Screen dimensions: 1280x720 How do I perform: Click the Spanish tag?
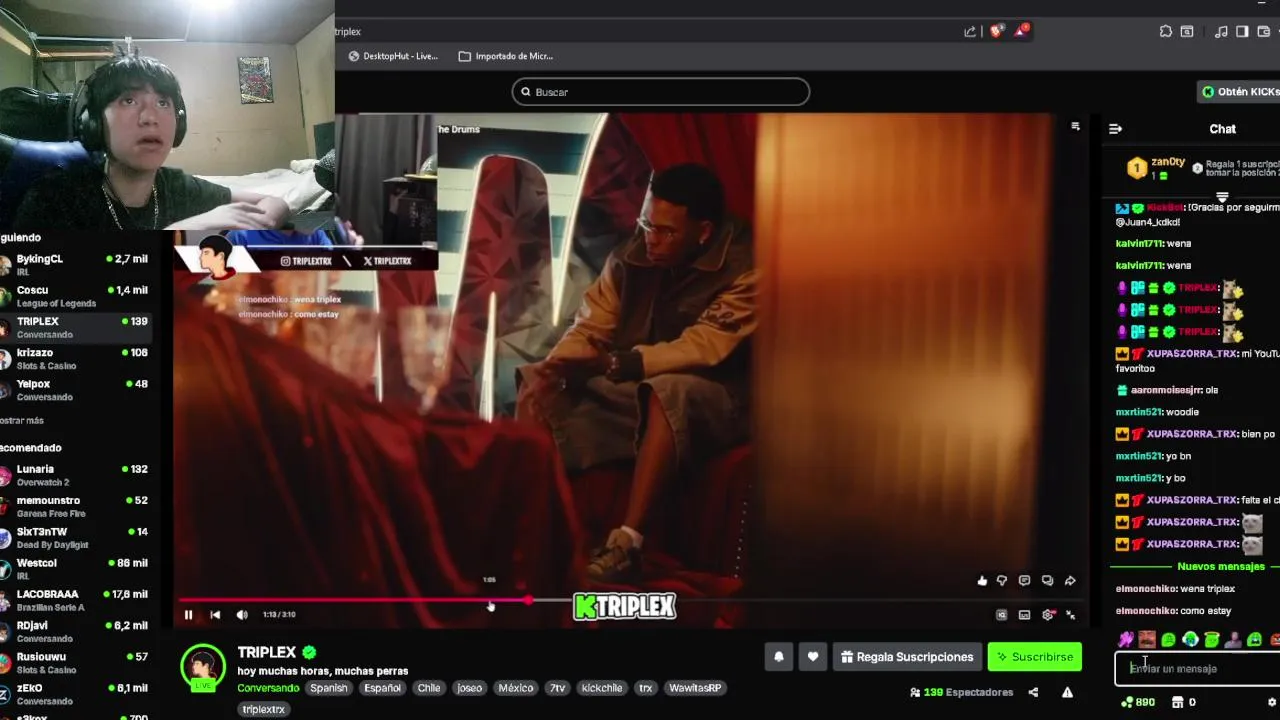point(328,688)
